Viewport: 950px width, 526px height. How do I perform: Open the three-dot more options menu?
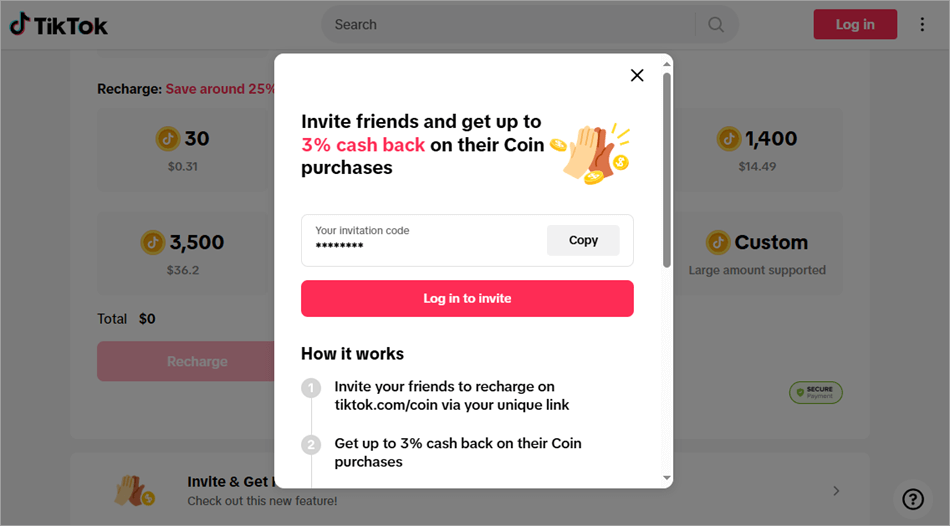922,25
